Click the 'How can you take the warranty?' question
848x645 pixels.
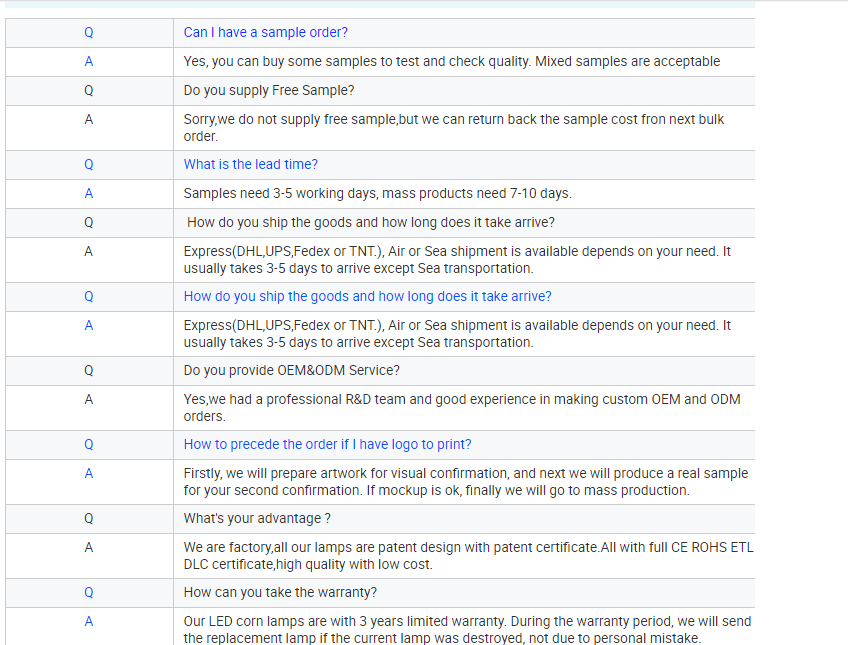(280, 593)
